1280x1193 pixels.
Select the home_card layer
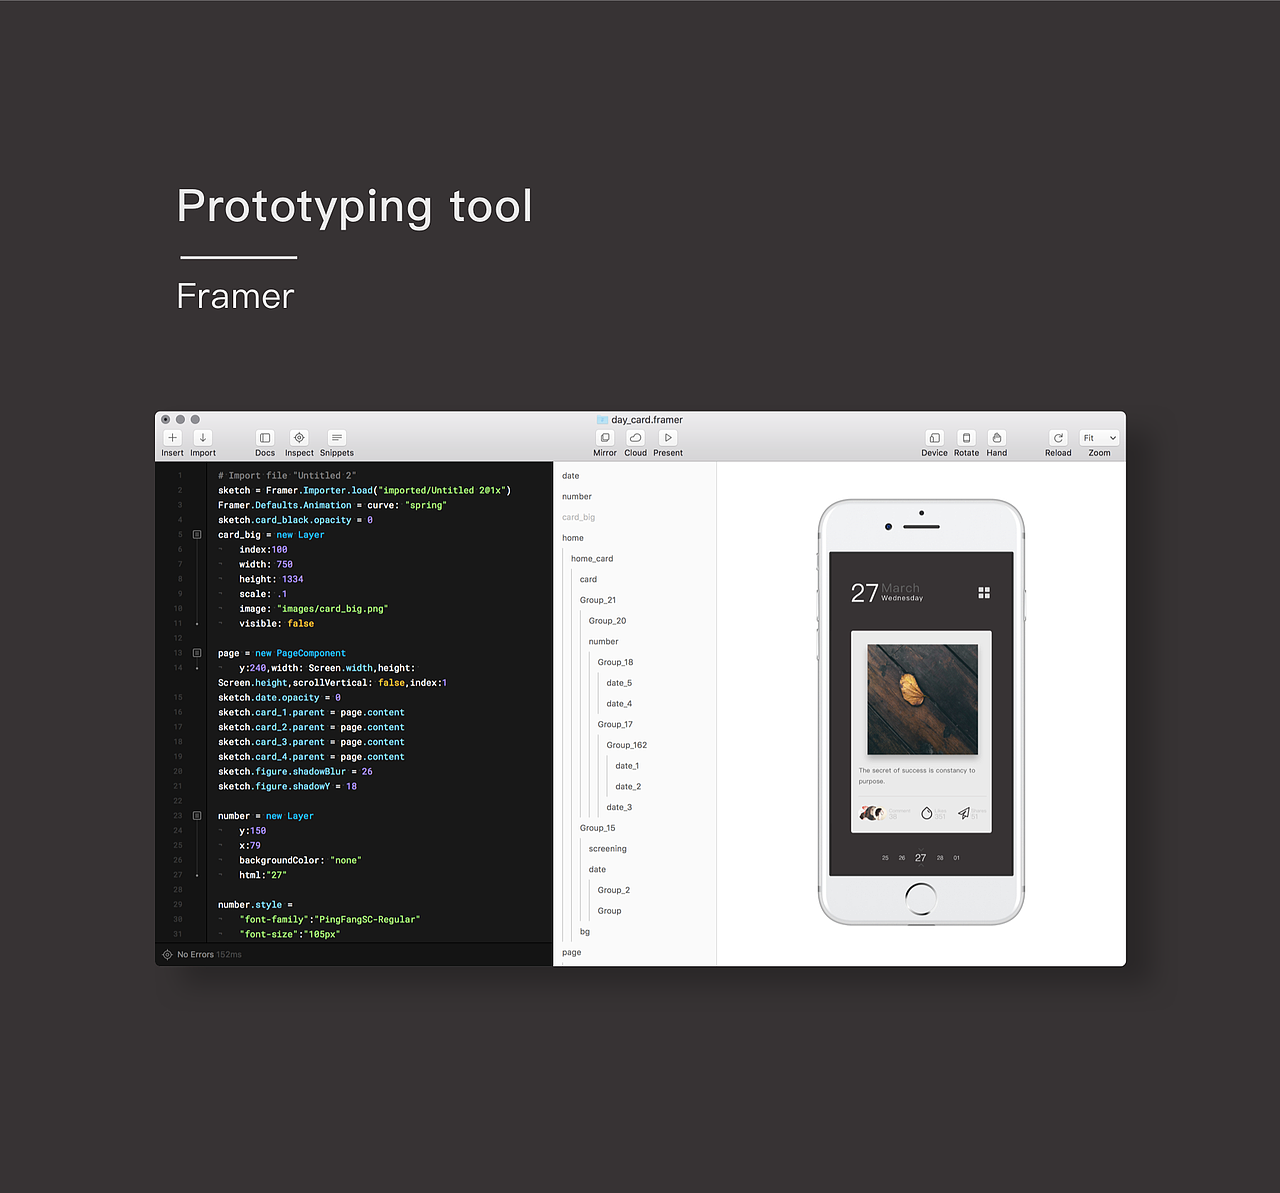click(592, 559)
